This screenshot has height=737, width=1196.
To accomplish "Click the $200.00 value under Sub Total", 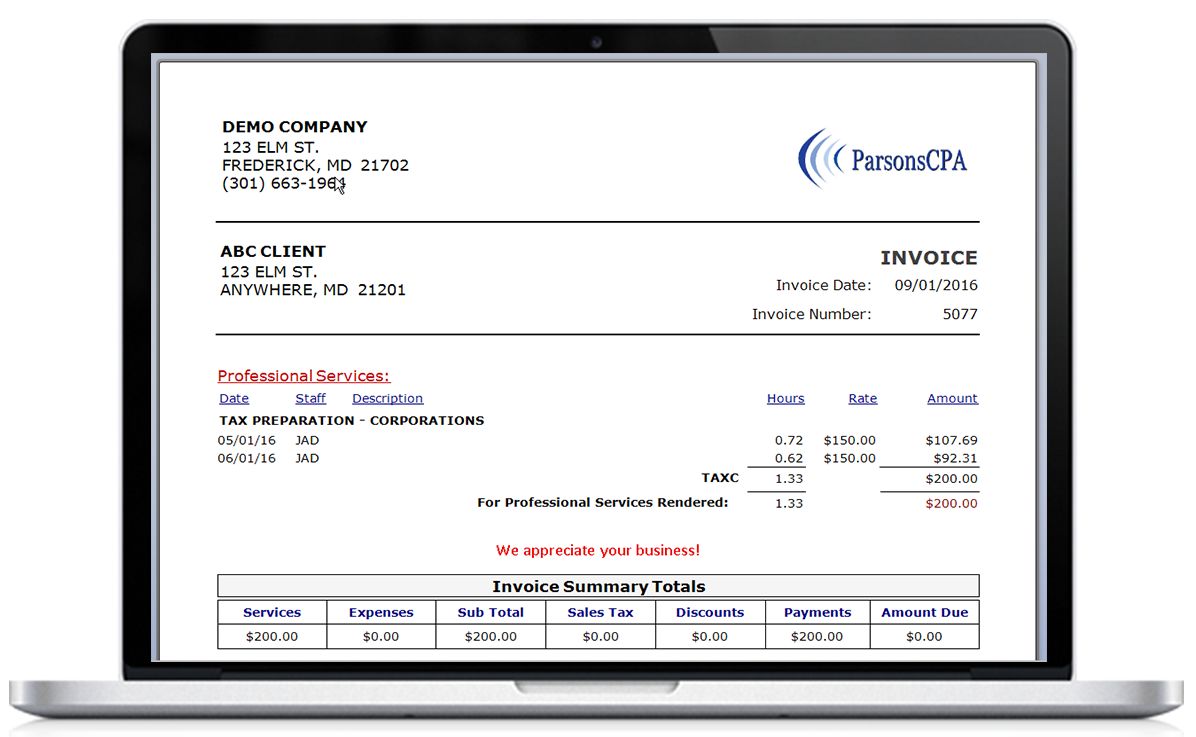I will (x=490, y=636).
